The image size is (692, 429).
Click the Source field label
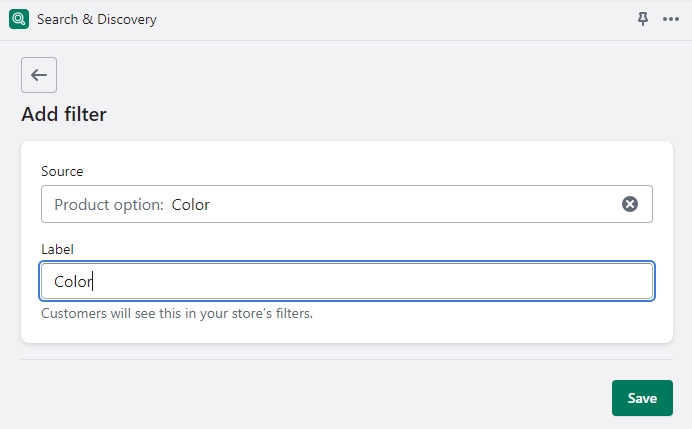click(62, 172)
